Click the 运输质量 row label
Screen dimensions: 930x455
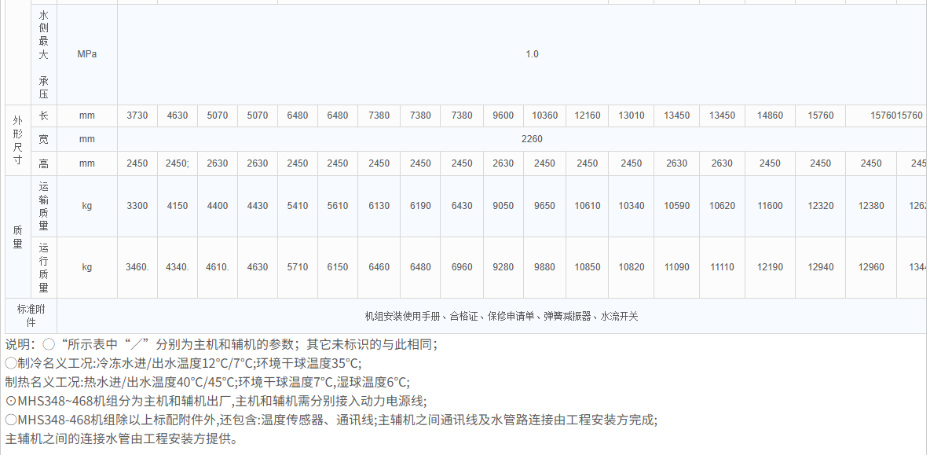pos(43,206)
